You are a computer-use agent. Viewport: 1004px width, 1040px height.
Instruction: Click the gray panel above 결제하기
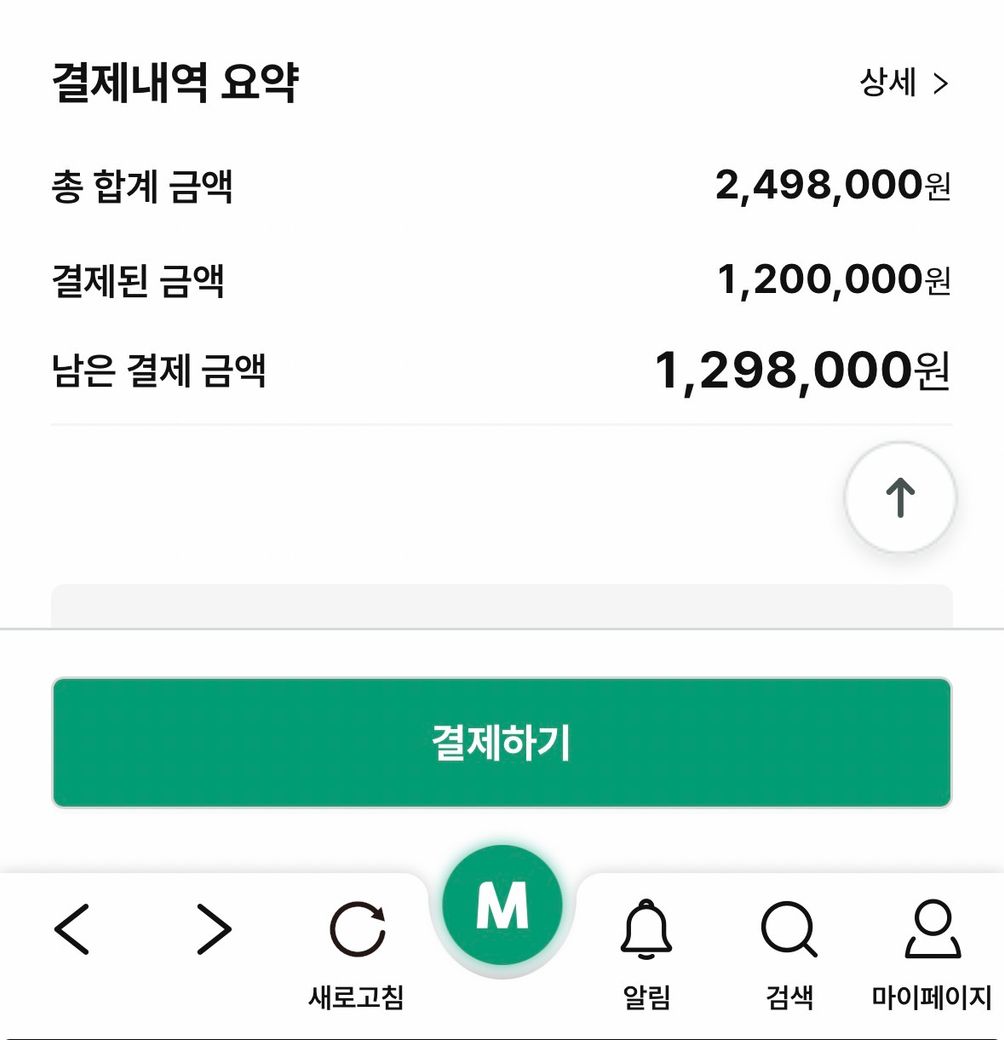501,606
